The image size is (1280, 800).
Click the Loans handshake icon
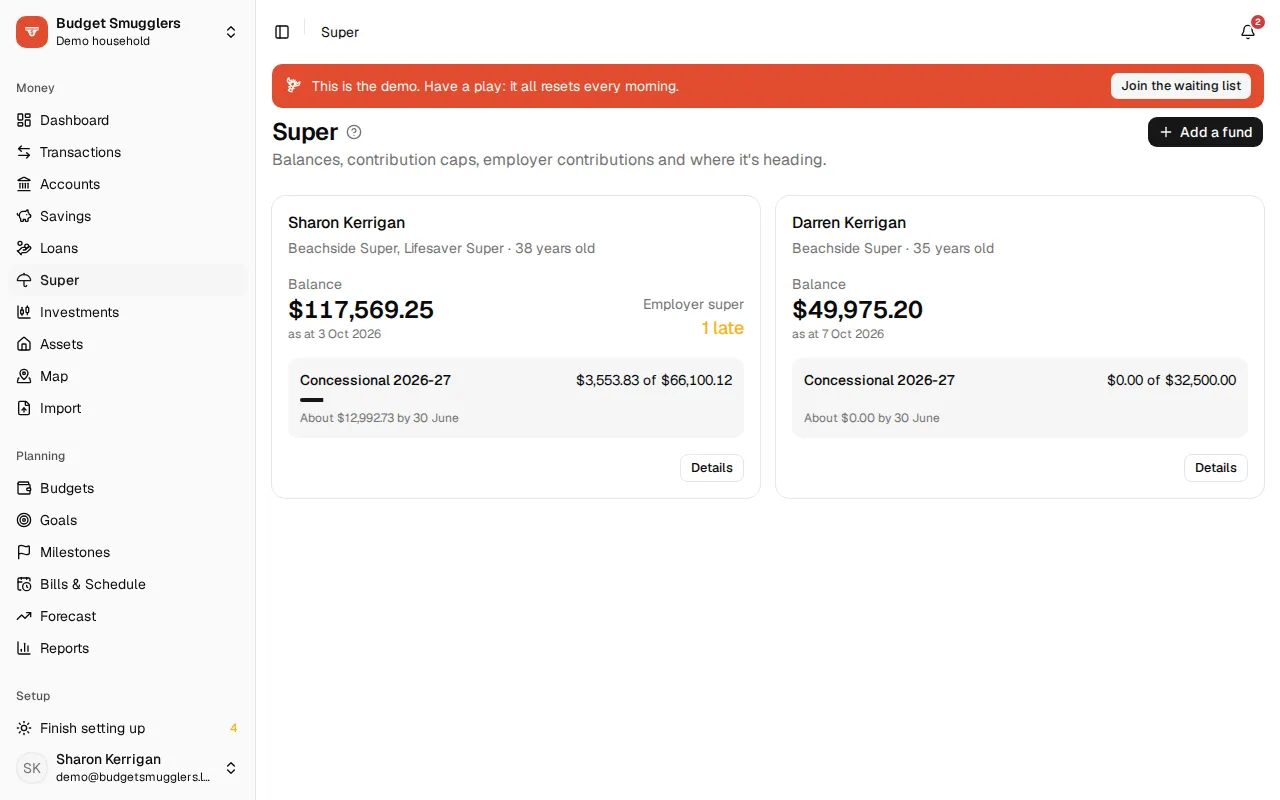[24, 248]
